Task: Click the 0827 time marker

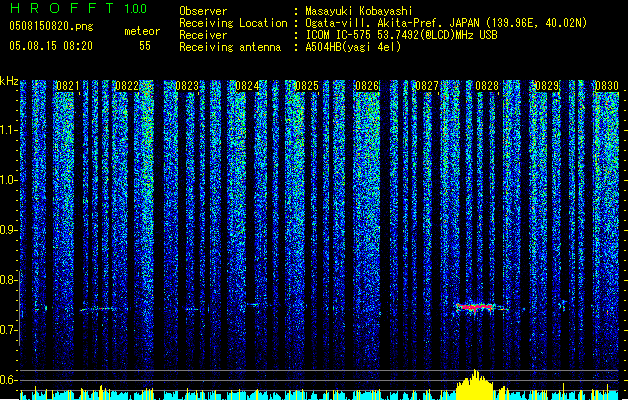Action: point(427,86)
